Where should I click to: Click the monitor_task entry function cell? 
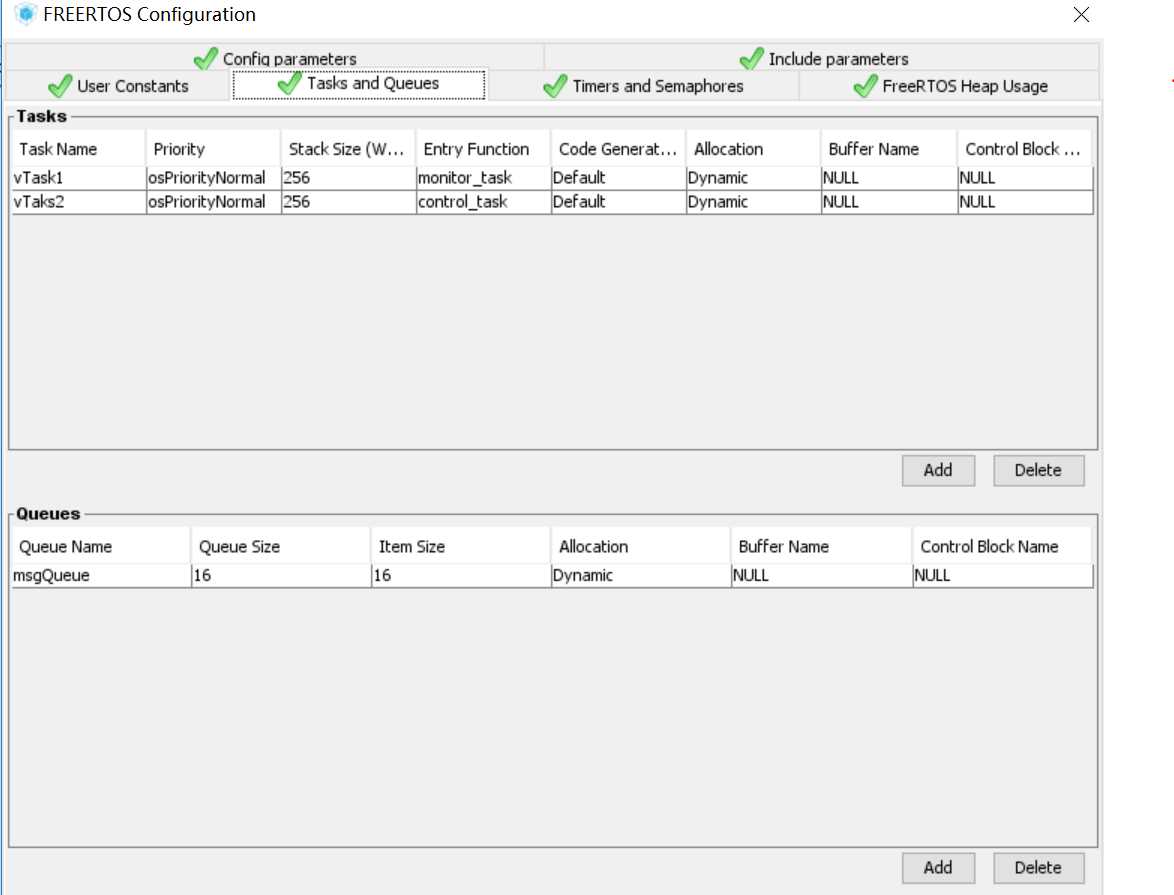484,178
